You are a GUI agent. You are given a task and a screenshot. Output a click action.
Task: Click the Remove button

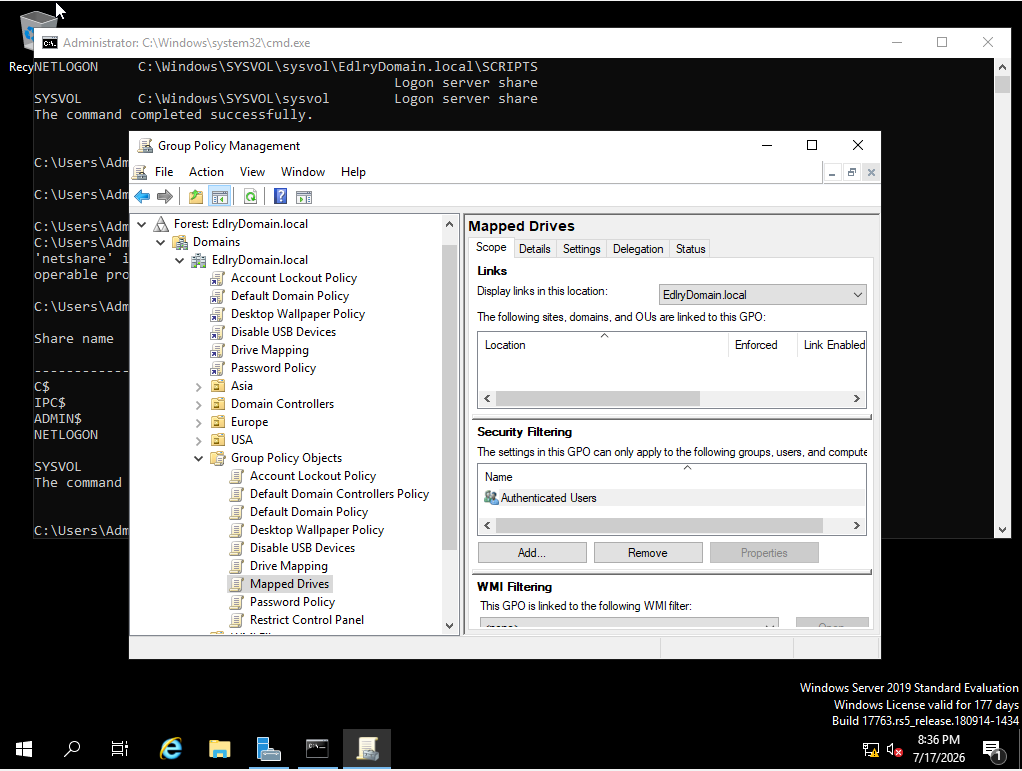[648, 553]
